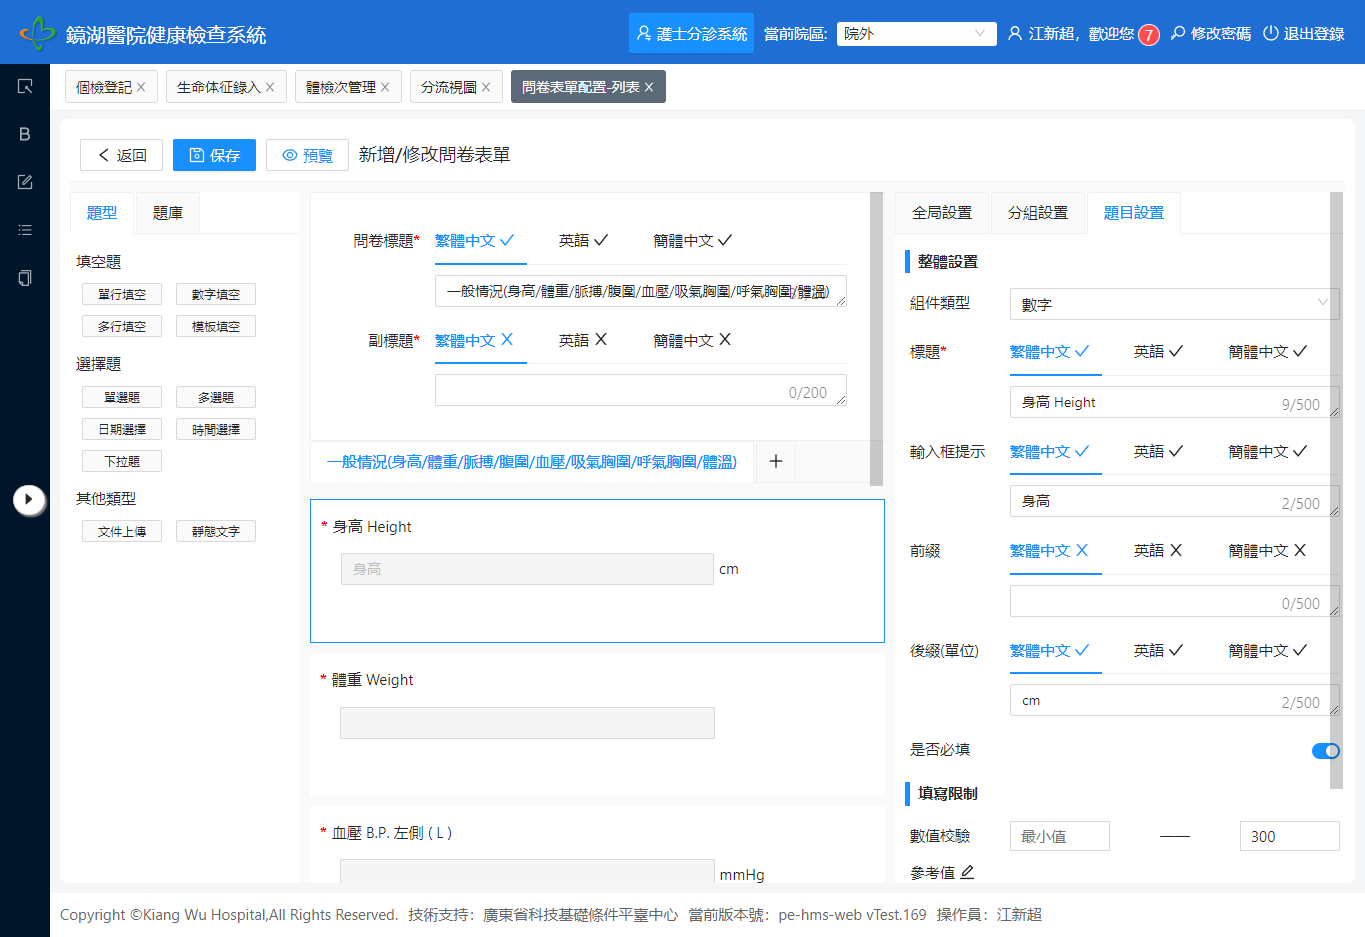Expand the sidebar with the round arrow
1365x937 pixels.
coord(29,499)
